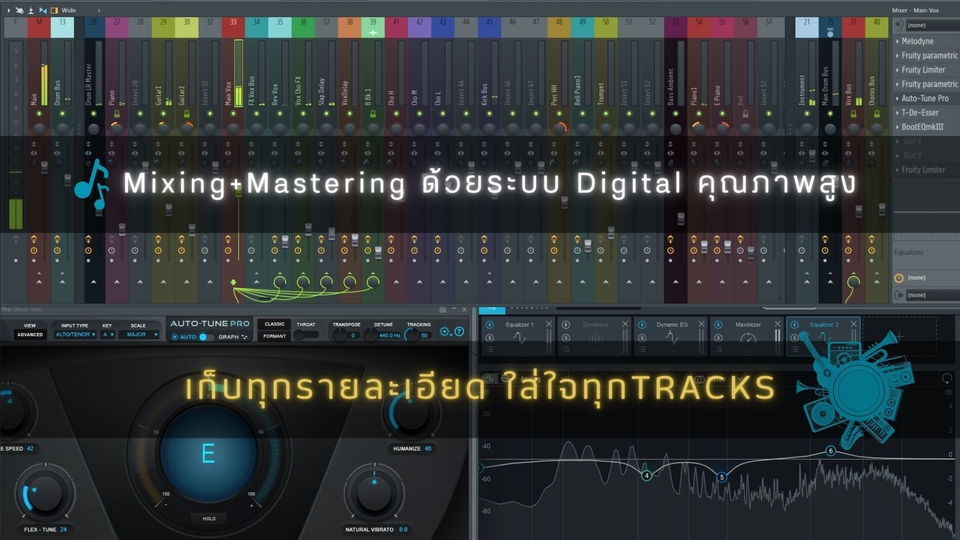Click lock icon on Vox Bus track
This screenshot has width=960, height=540.
853,114
